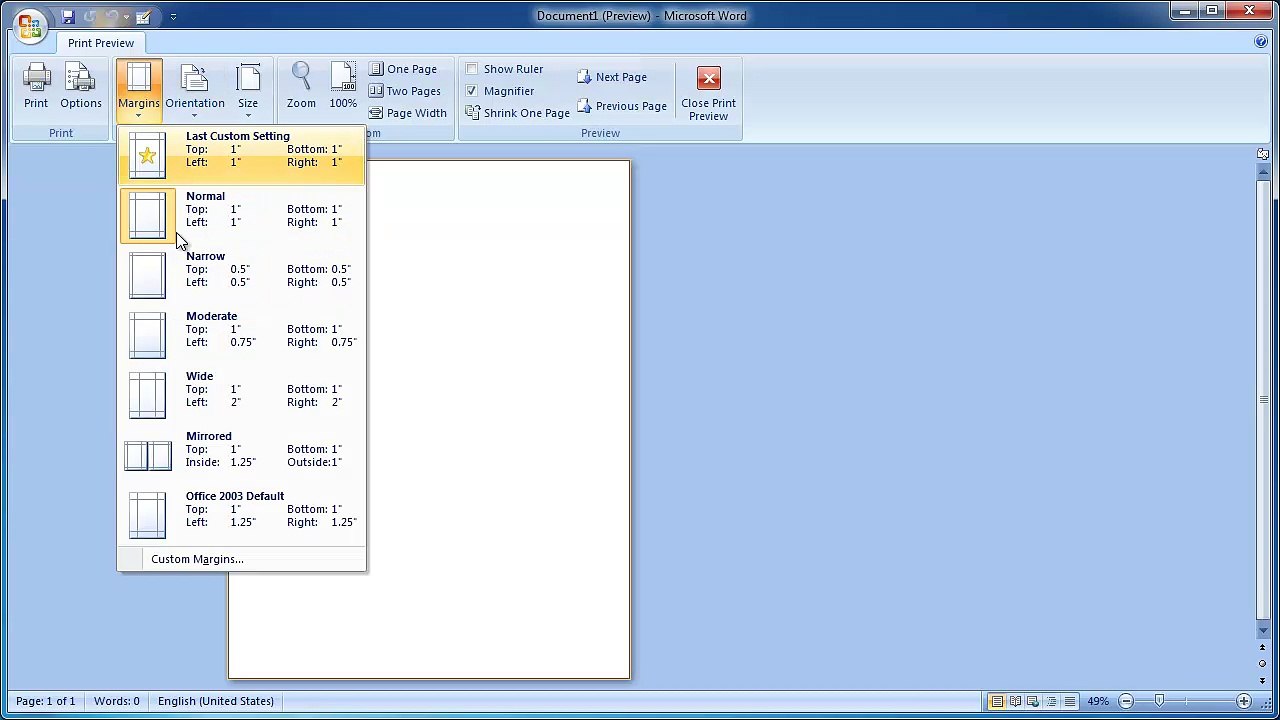Open the Office Button menu
This screenshot has width=1280, height=720.
coord(29,24)
